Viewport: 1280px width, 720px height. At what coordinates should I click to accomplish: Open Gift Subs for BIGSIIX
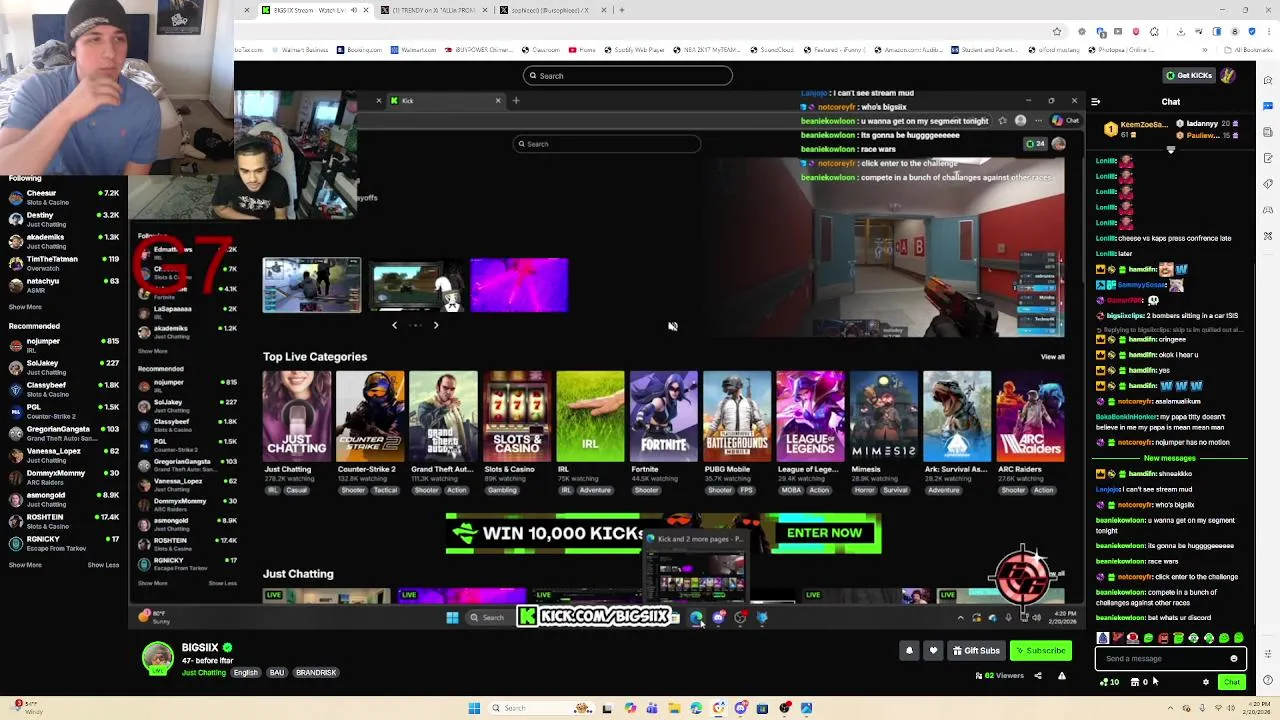976,651
